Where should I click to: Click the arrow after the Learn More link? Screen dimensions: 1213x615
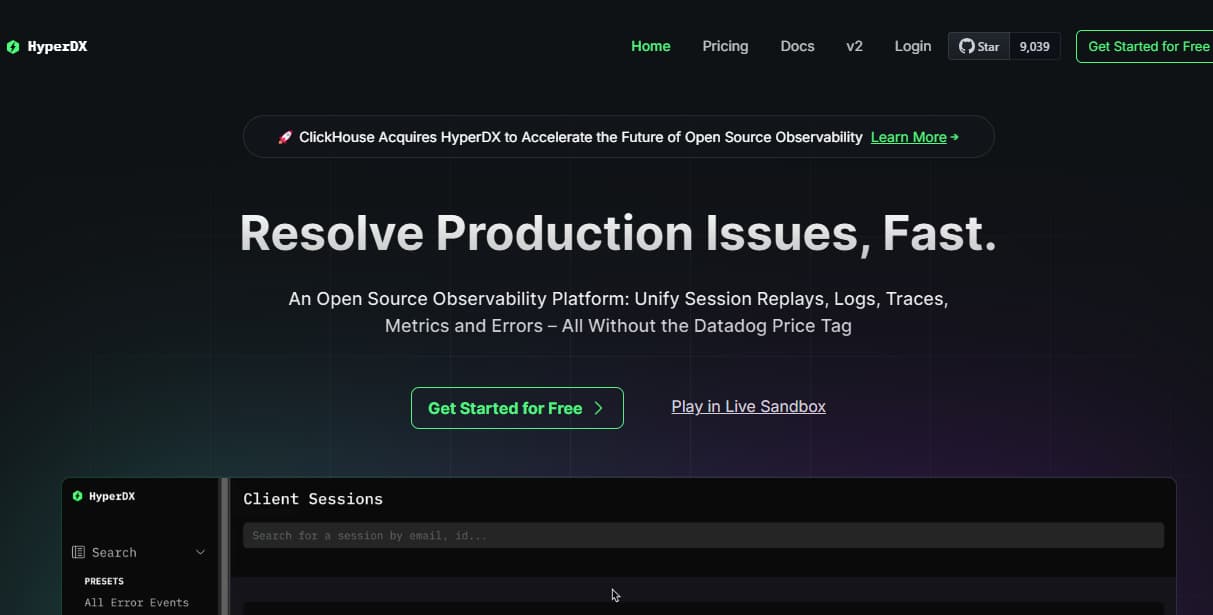pos(953,137)
